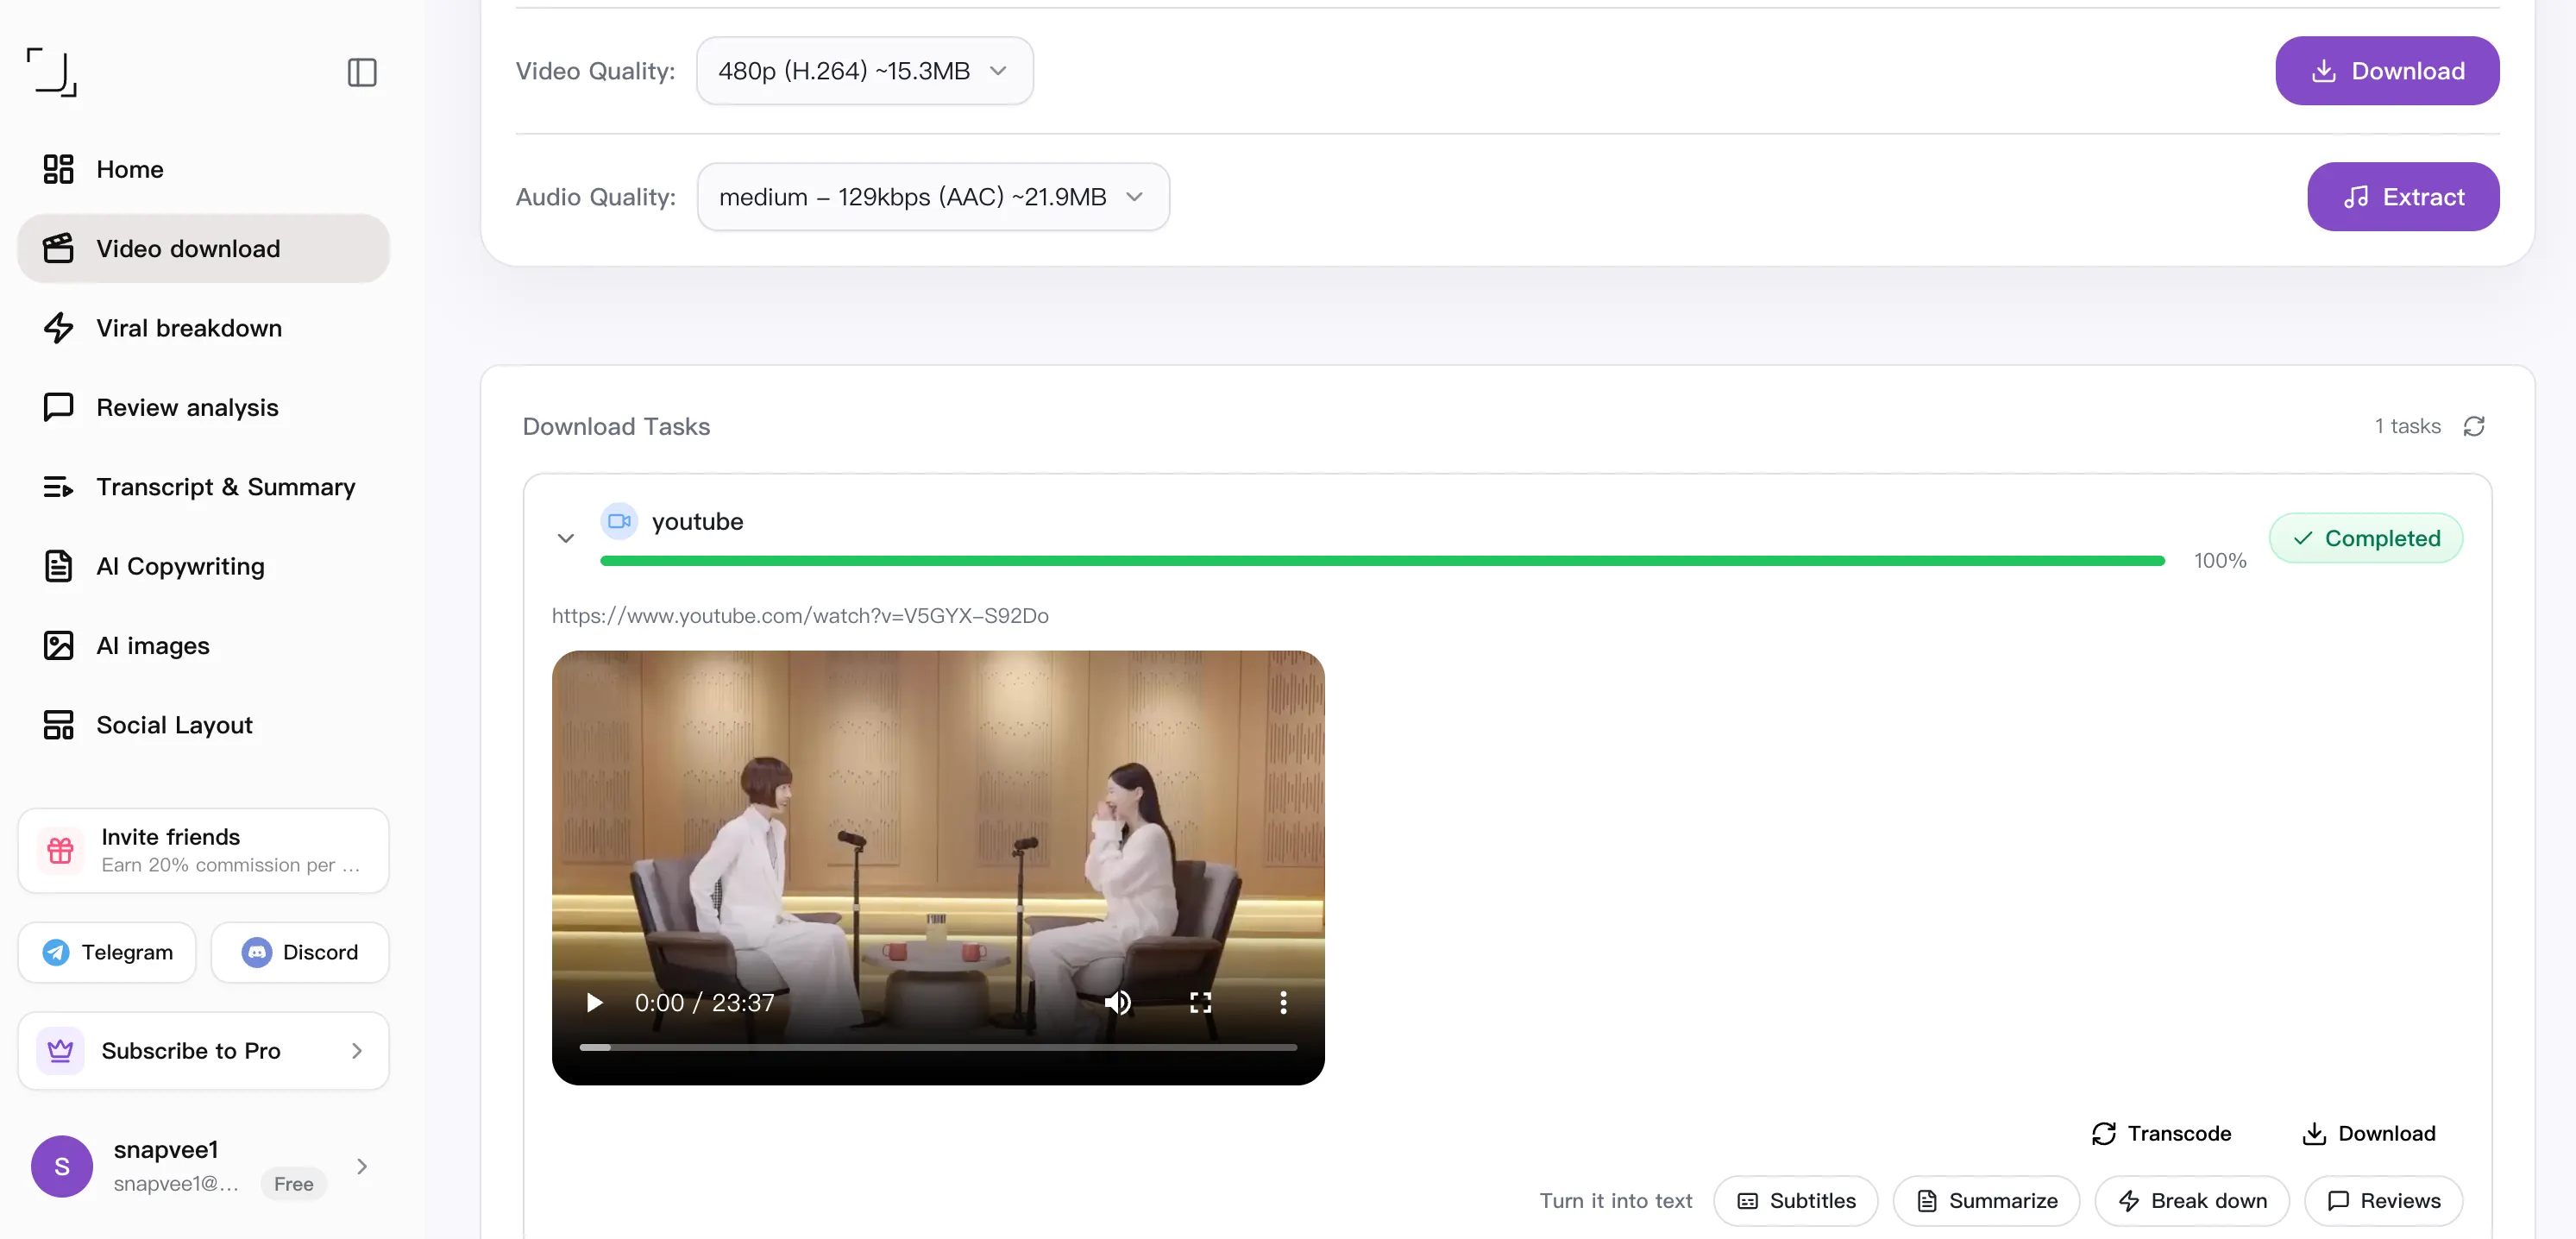
Task: Open Reviews for the video
Action: pos(2384,1200)
